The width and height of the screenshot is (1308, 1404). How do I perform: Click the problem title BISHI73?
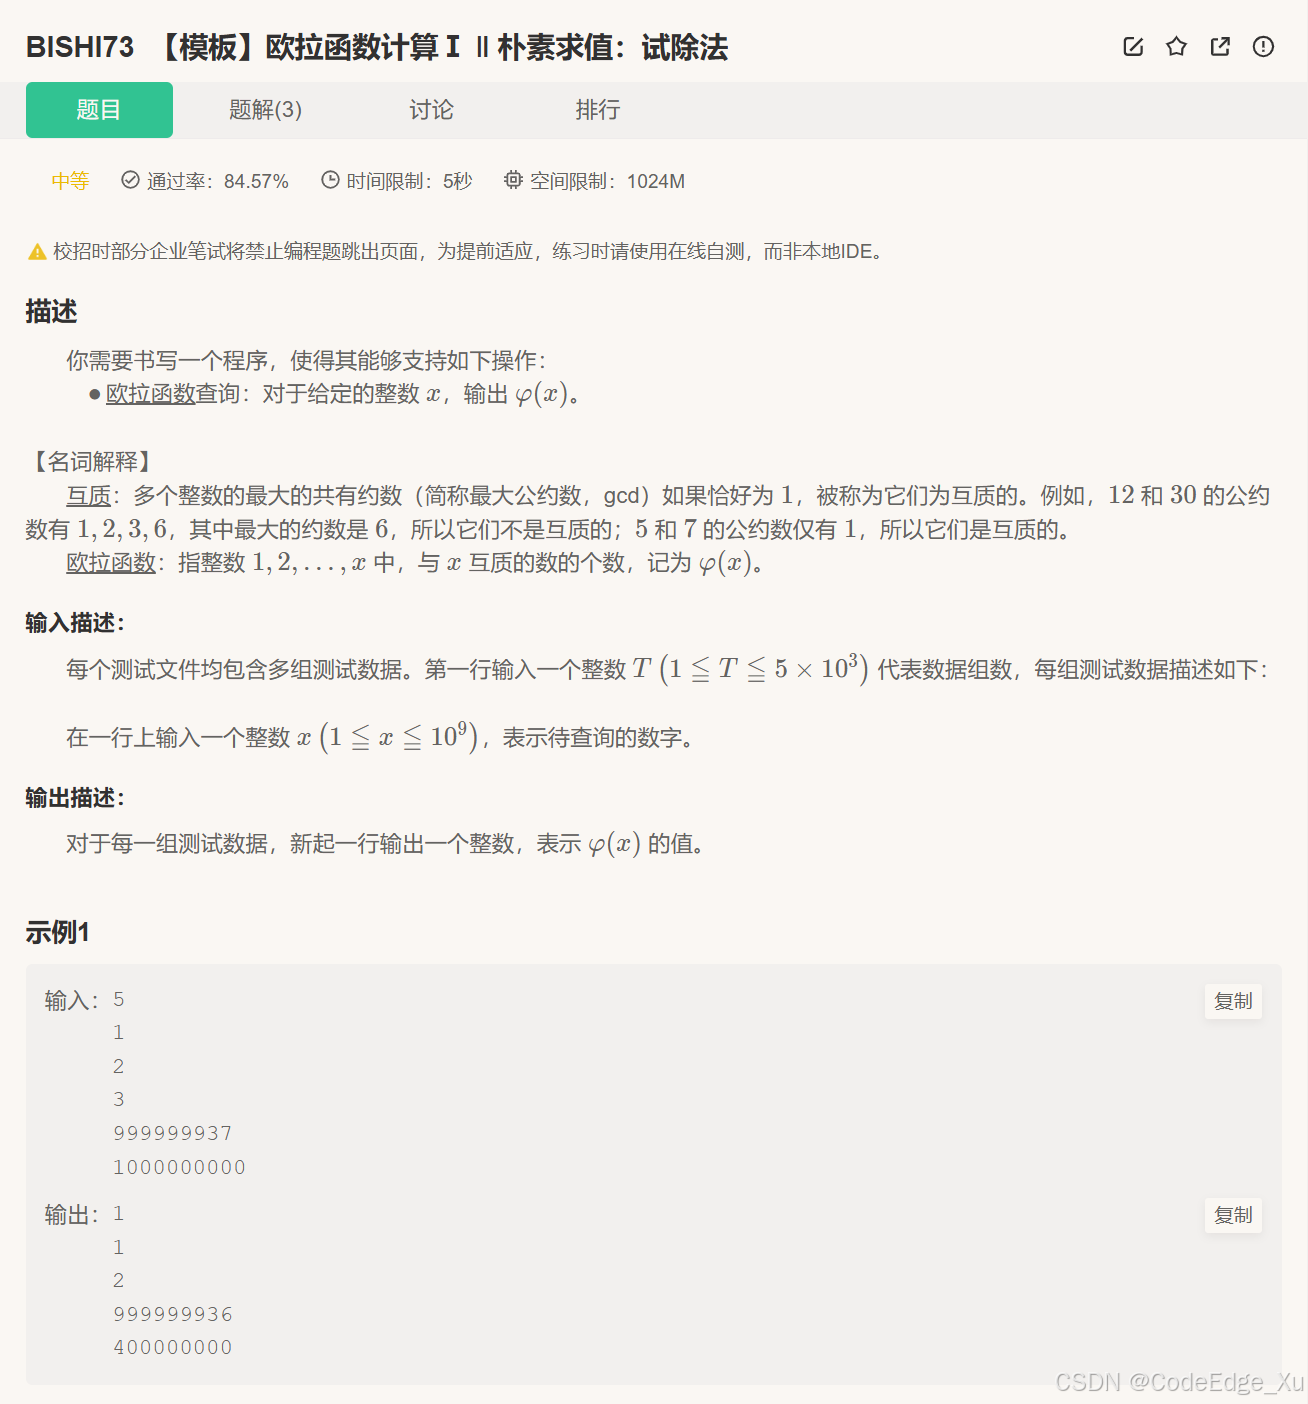(x=79, y=47)
